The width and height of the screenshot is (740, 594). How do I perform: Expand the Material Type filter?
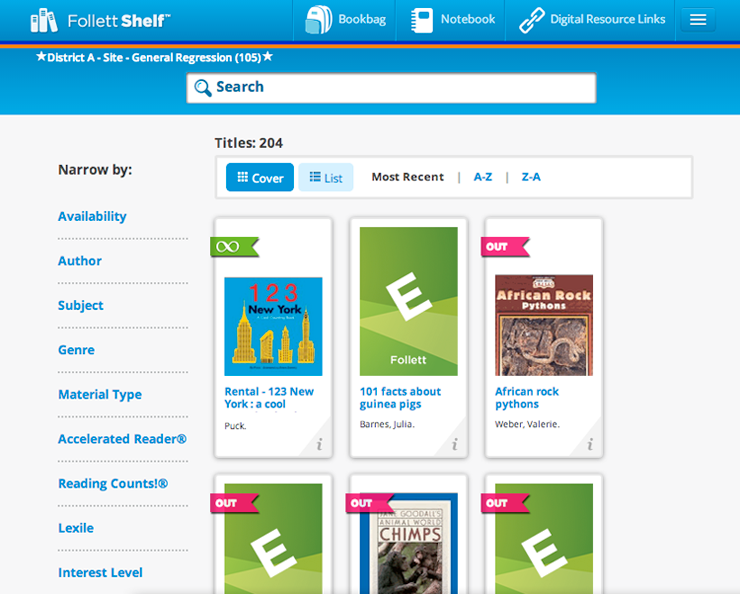100,394
